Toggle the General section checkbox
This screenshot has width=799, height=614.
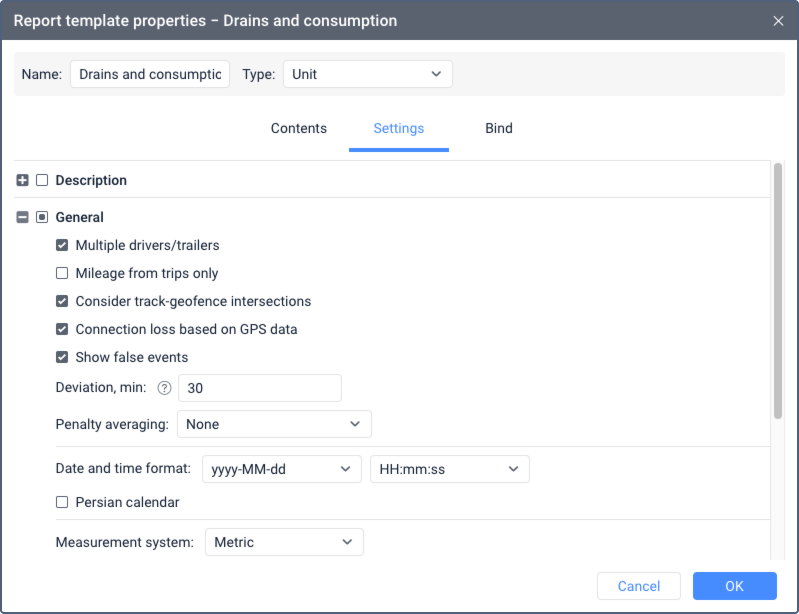click(x=42, y=217)
